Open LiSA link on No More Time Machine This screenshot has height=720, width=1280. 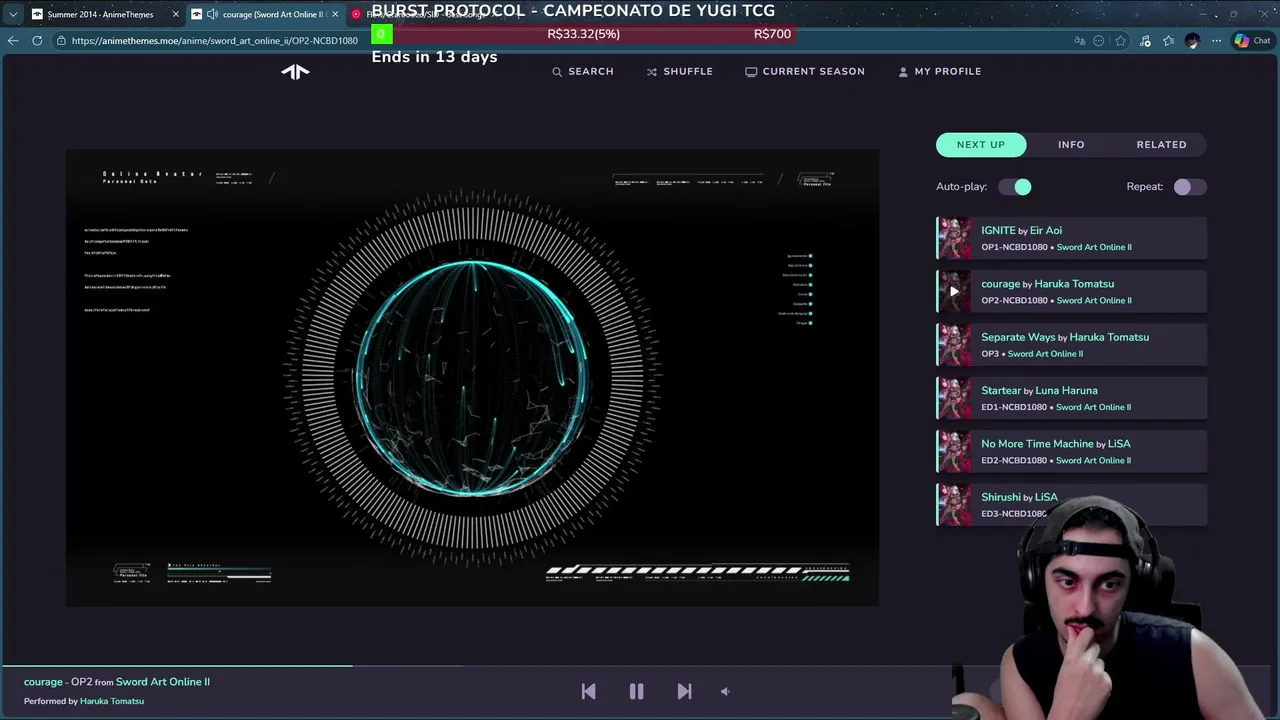(x=1119, y=444)
